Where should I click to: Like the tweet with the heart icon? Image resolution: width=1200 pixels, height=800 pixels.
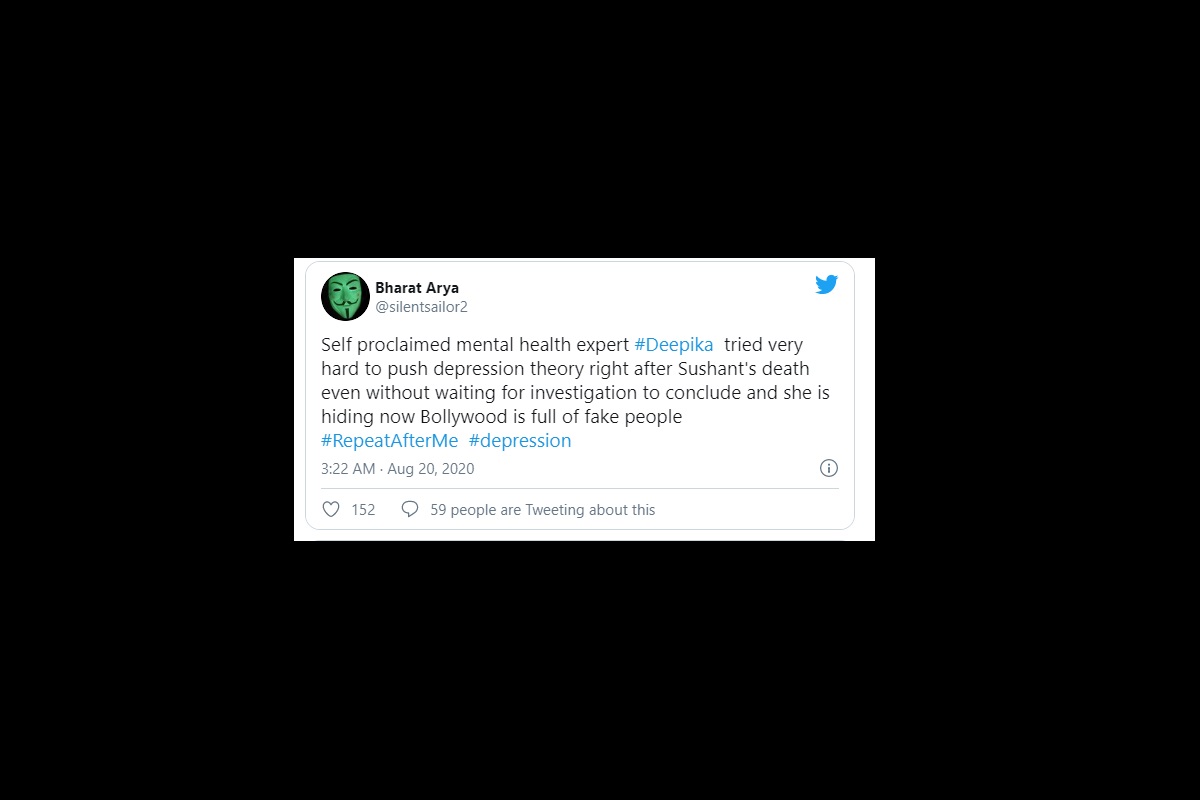coord(331,509)
